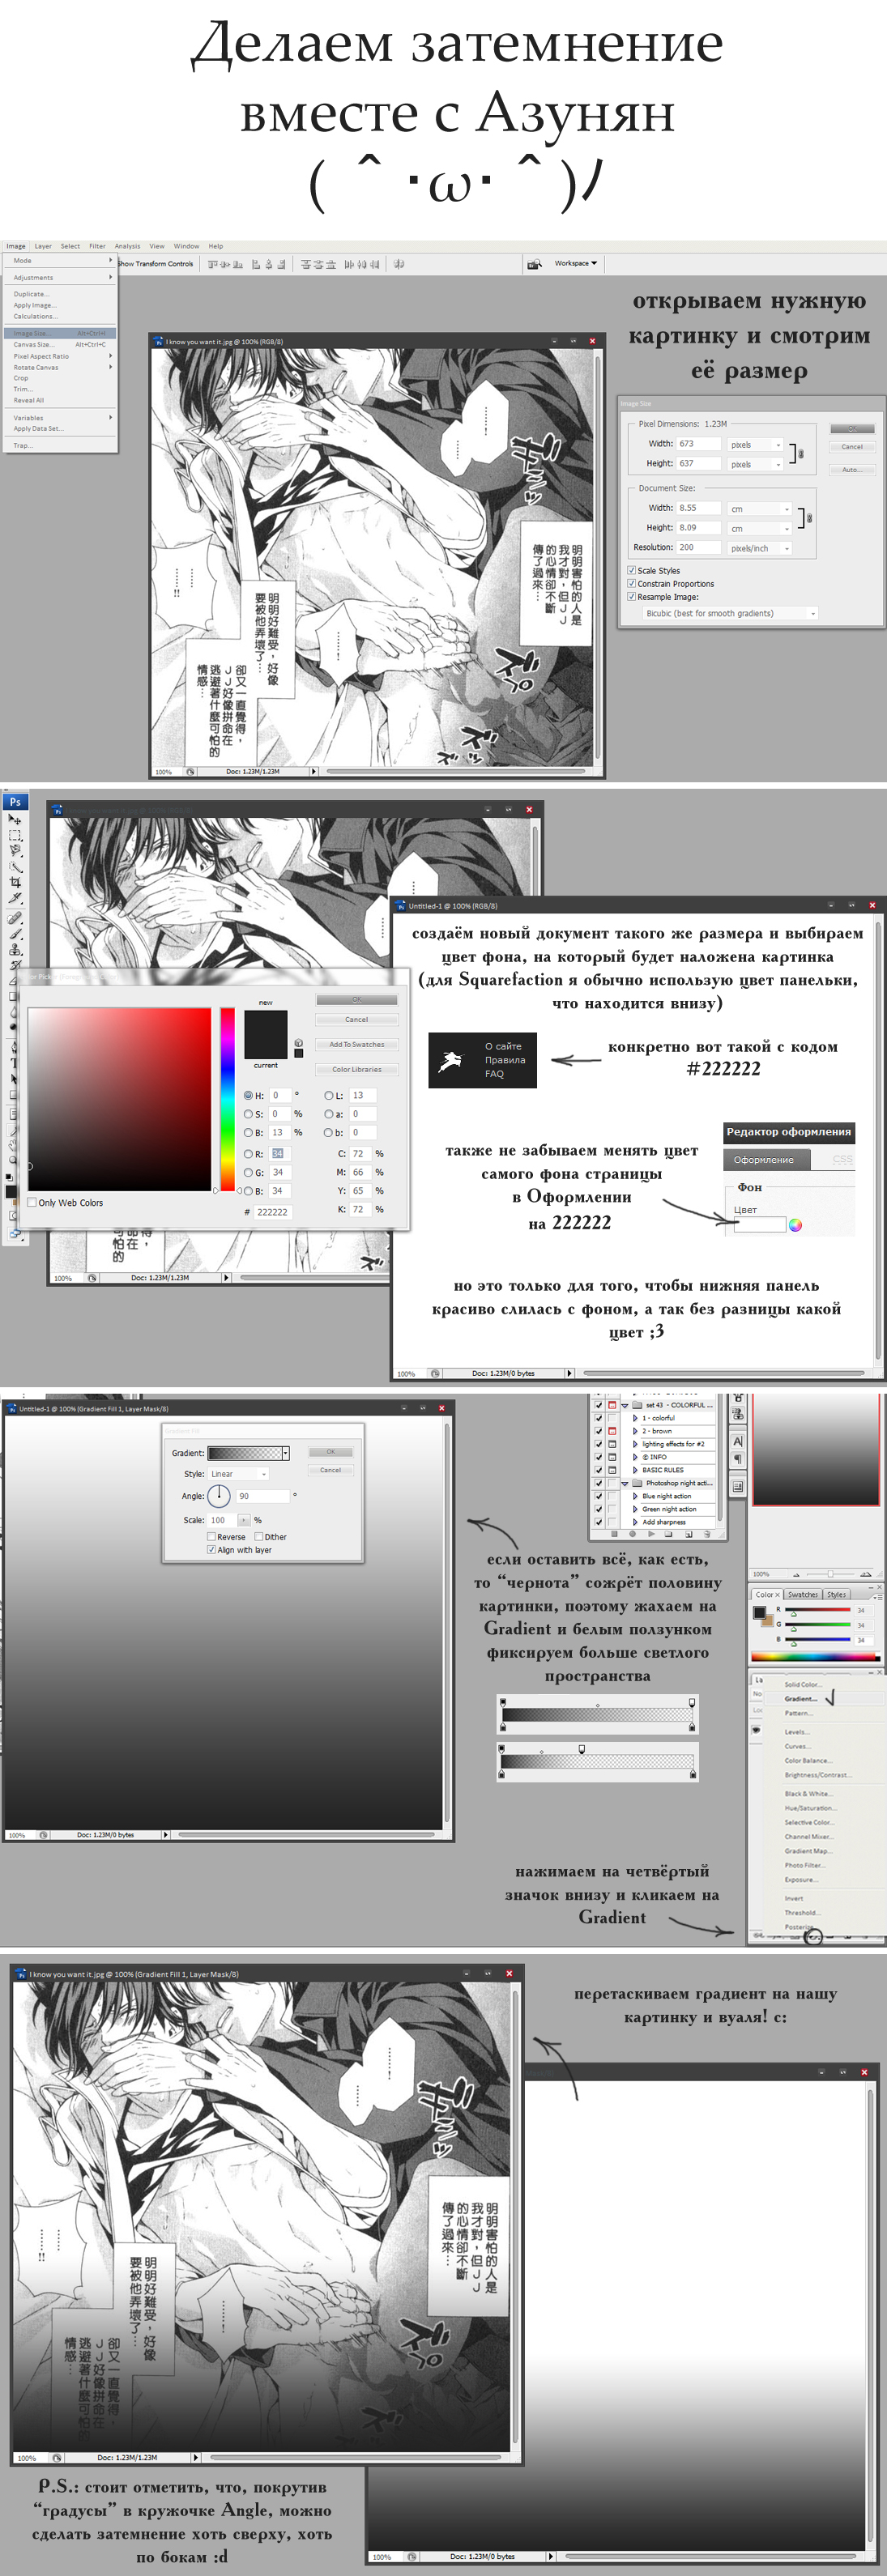
Task: Click the vertical hue spectrum slider
Action: pos(228,1099)
